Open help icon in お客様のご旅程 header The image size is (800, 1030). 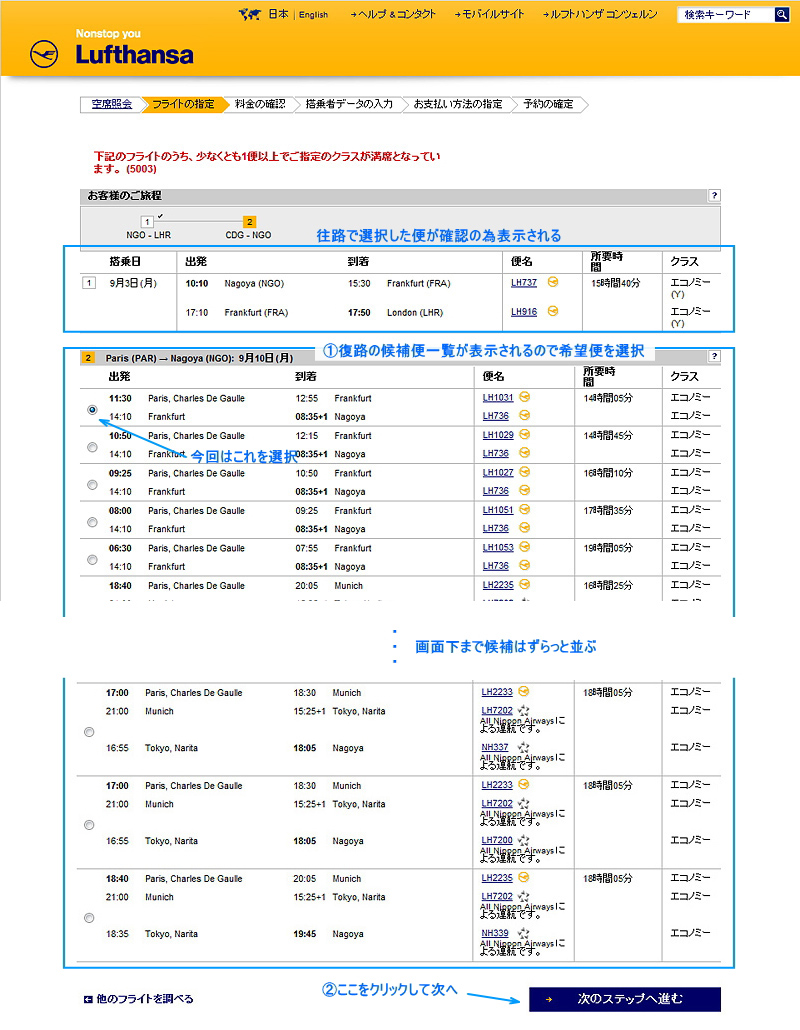pos(714,196)
